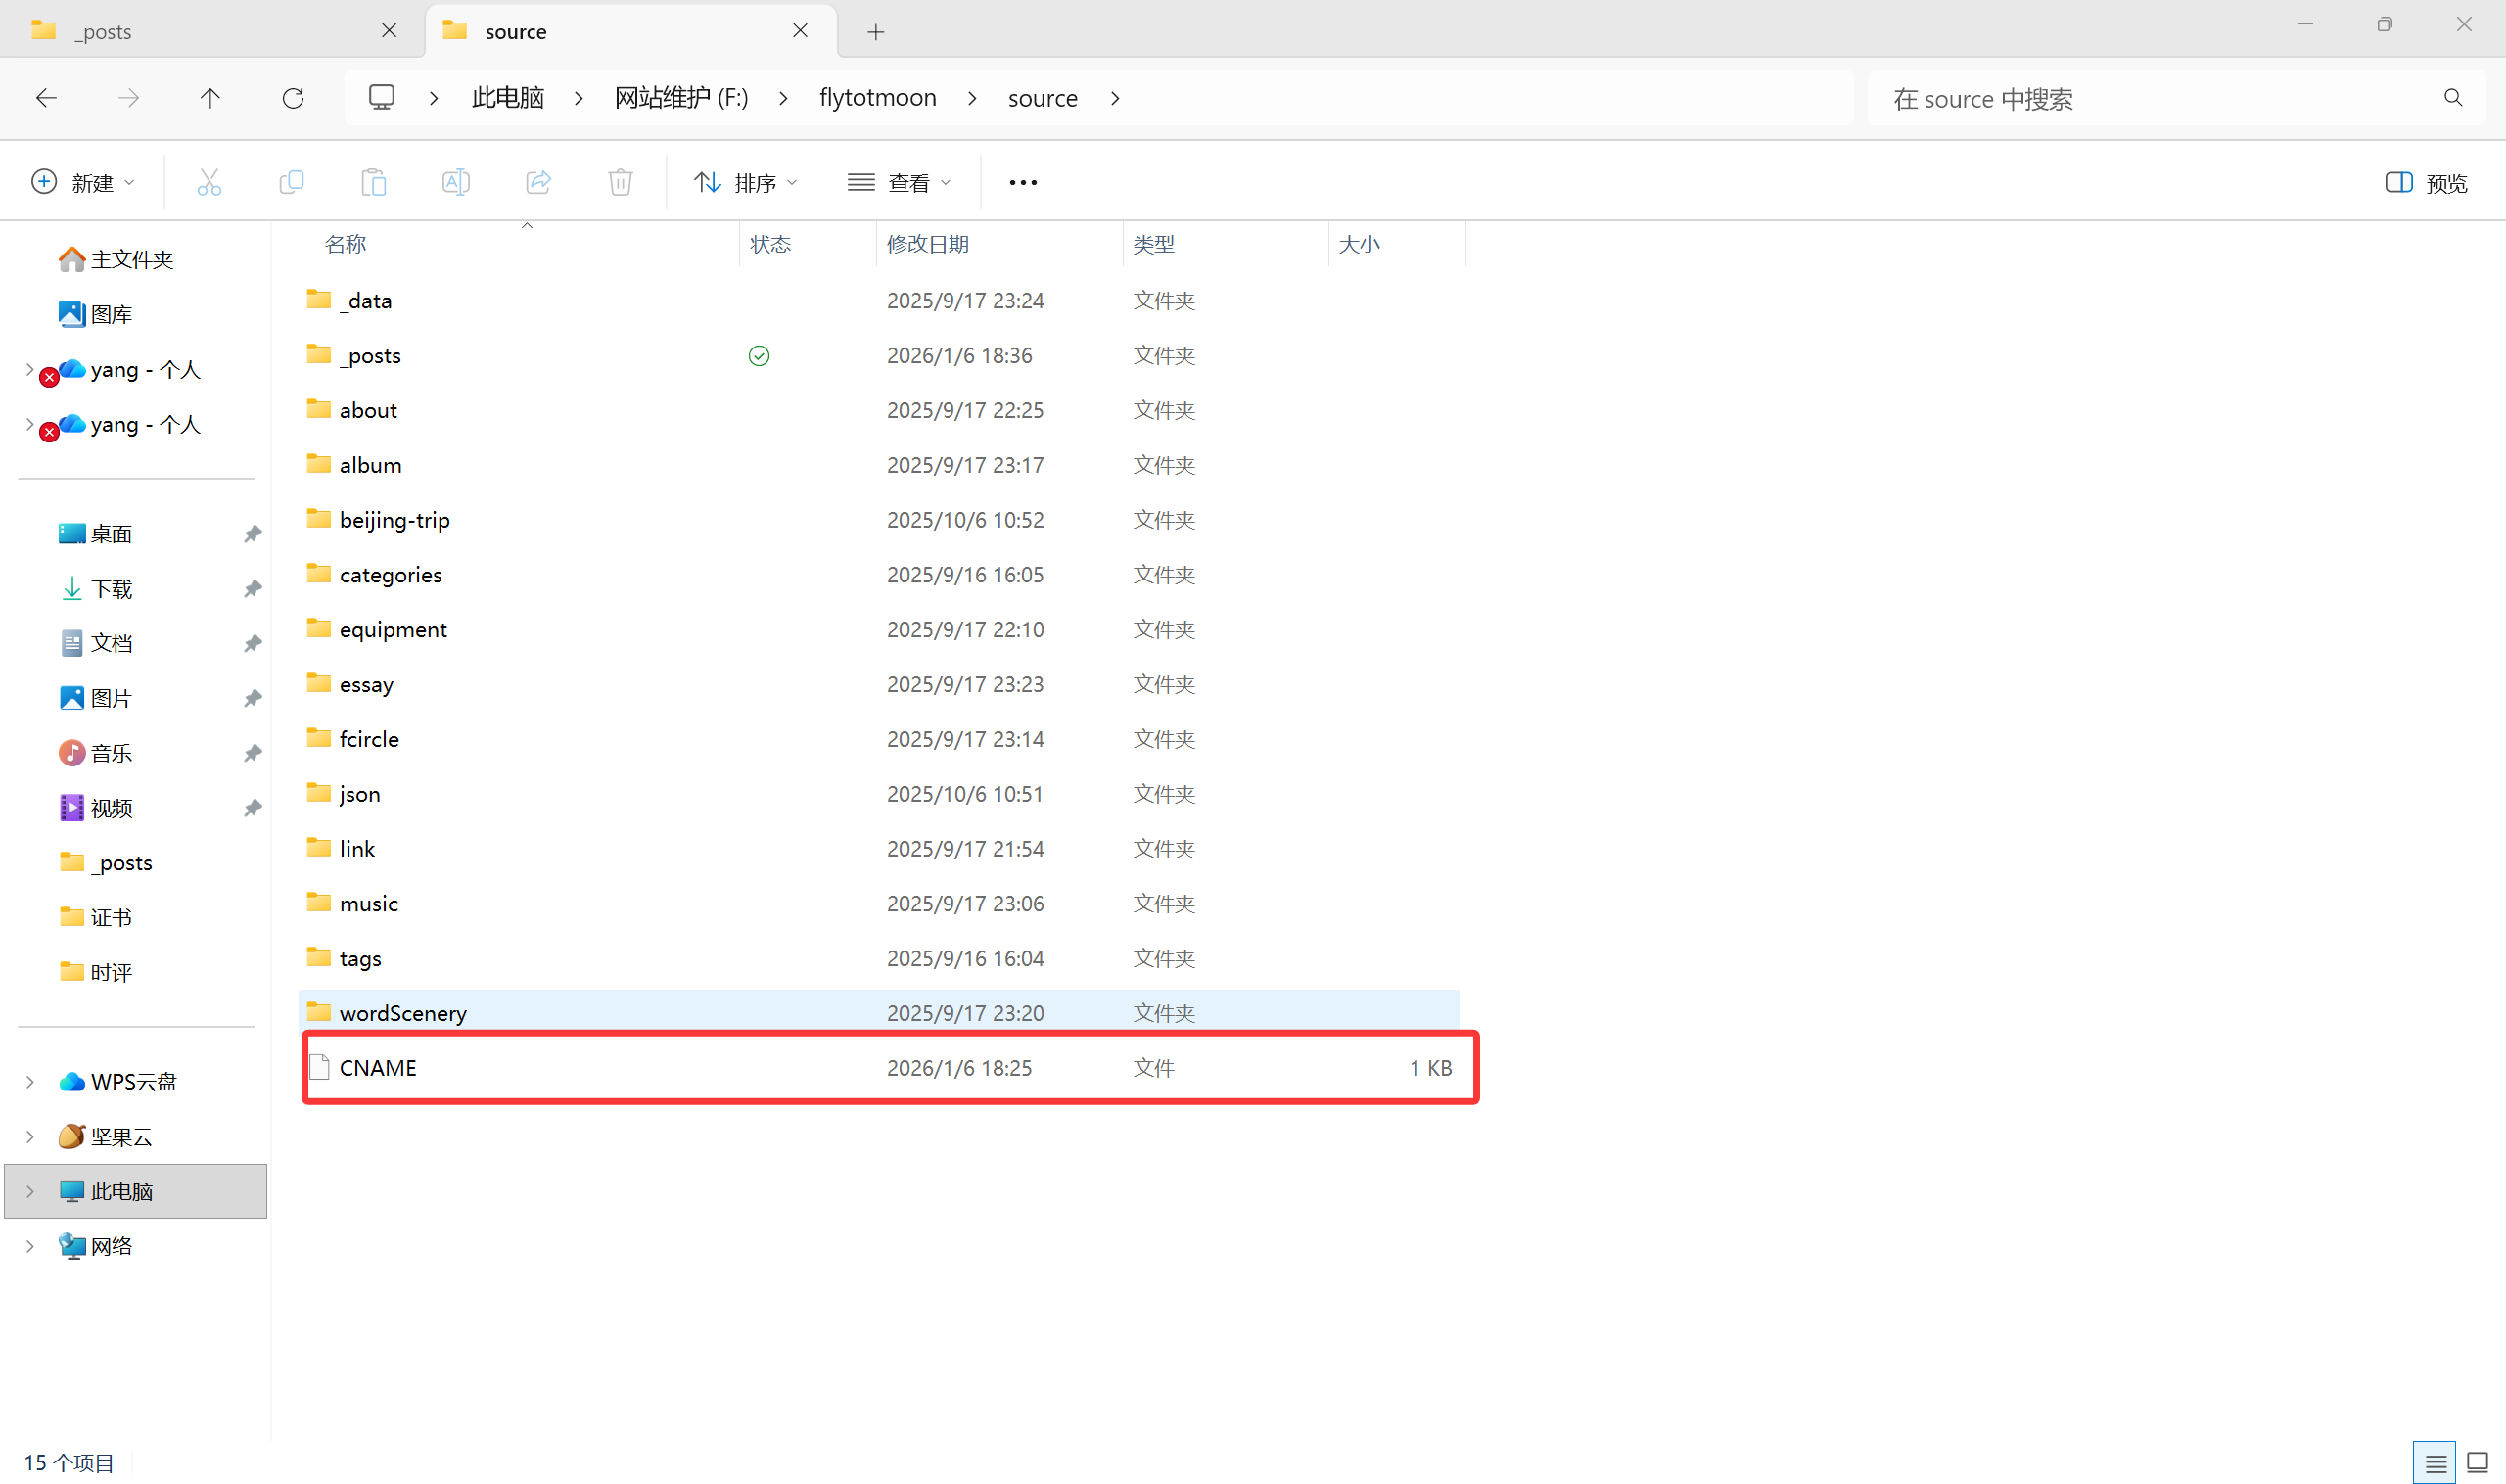The height and width of the screenshot is (1484, 2506).
Task: Open the 排序 sort dropdown
Action: tap(746, 182)
